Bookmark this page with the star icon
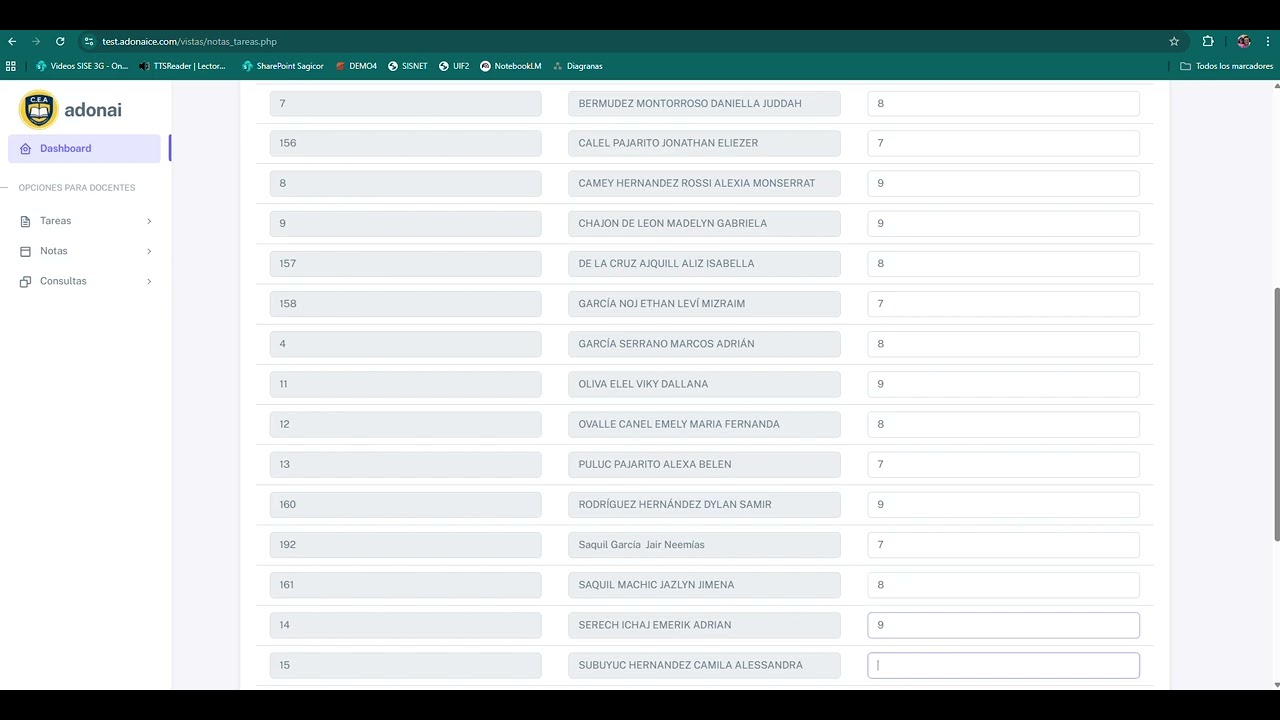The image size is (1280, 720). [x=1174, y=41]
